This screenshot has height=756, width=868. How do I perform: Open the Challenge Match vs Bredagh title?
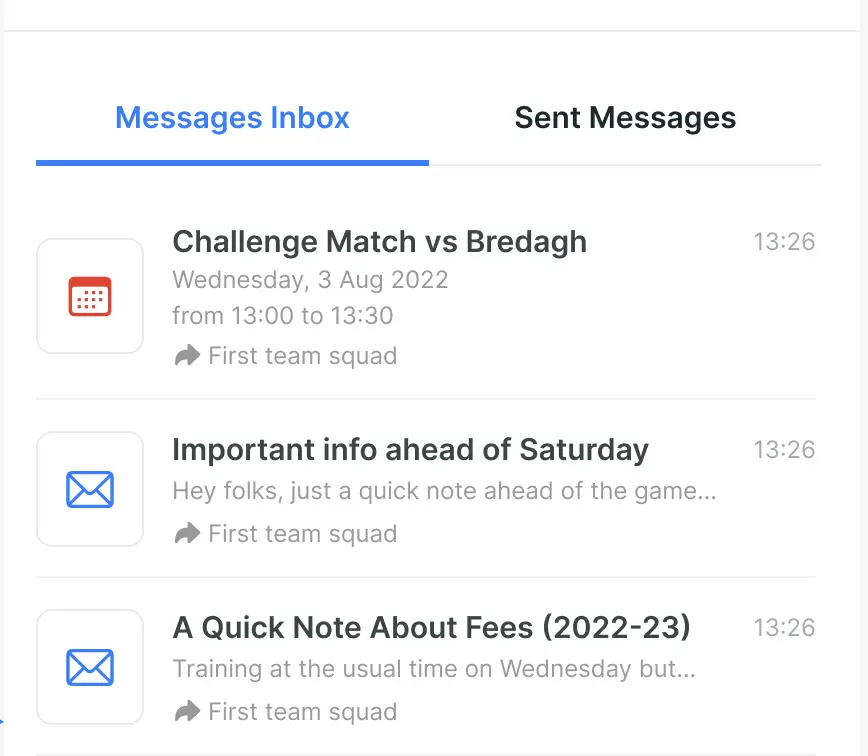379,242
